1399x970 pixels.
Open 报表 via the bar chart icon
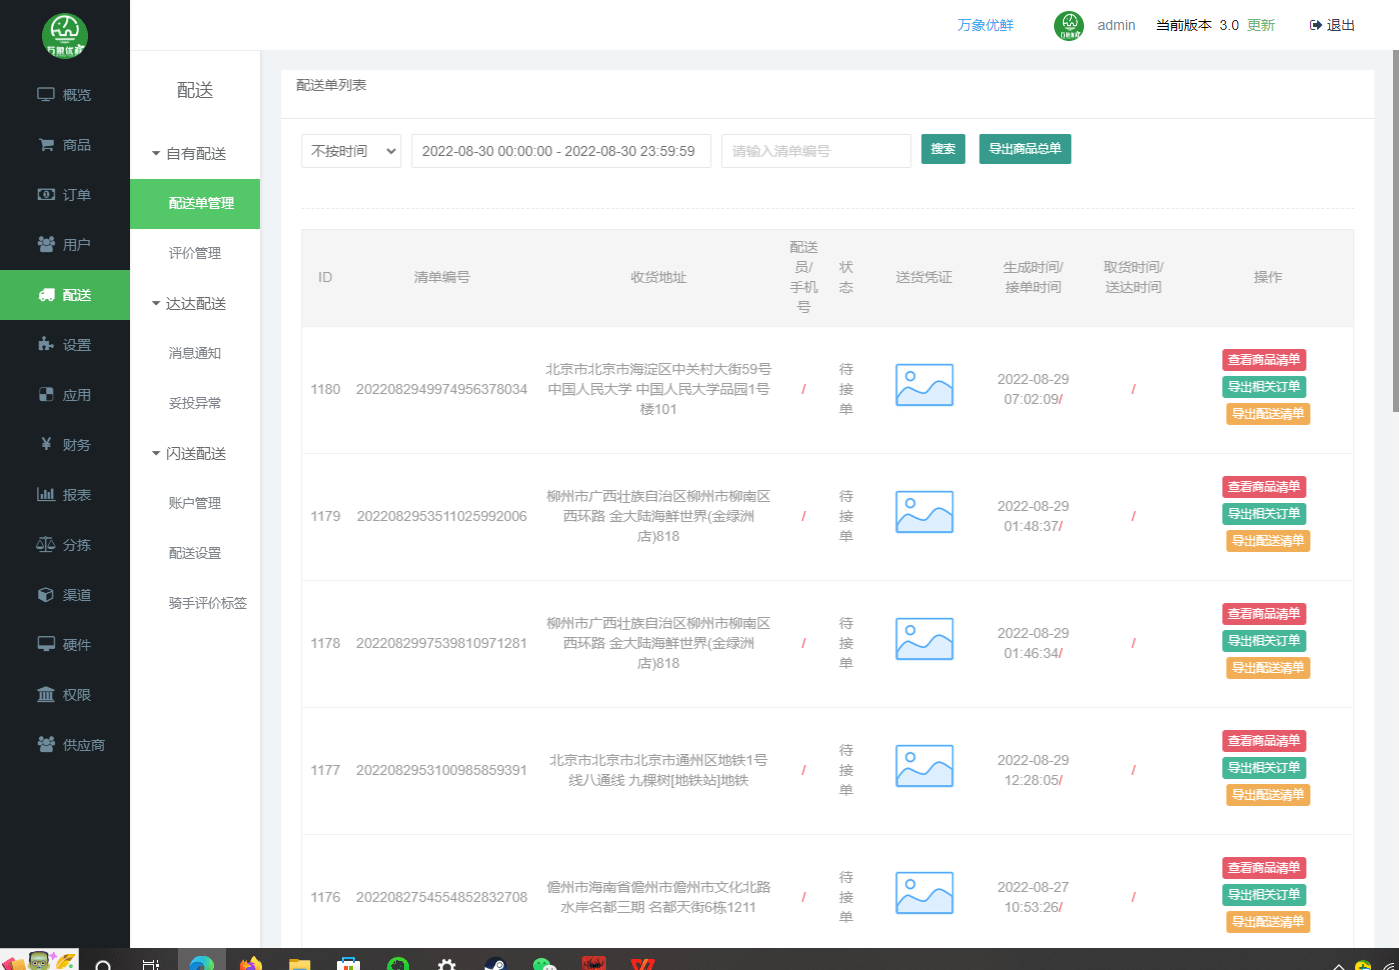[x=46, y=495]
